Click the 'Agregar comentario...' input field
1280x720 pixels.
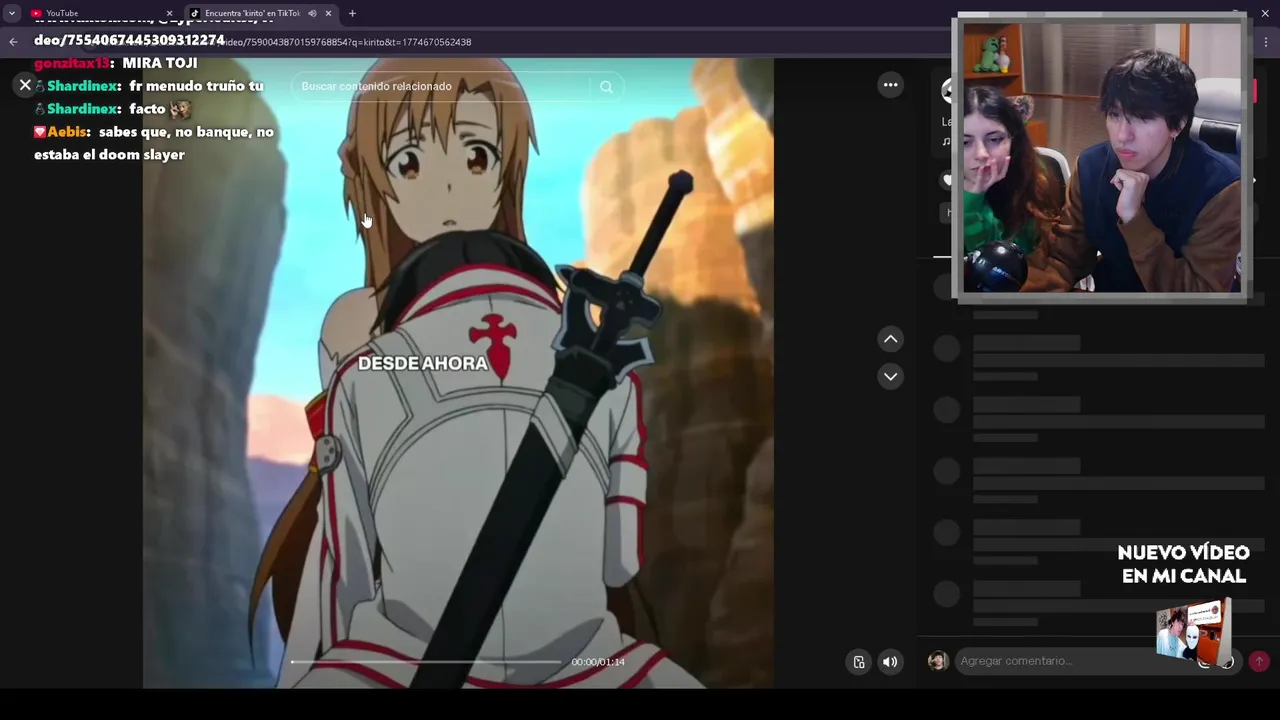pos(1075,661)
